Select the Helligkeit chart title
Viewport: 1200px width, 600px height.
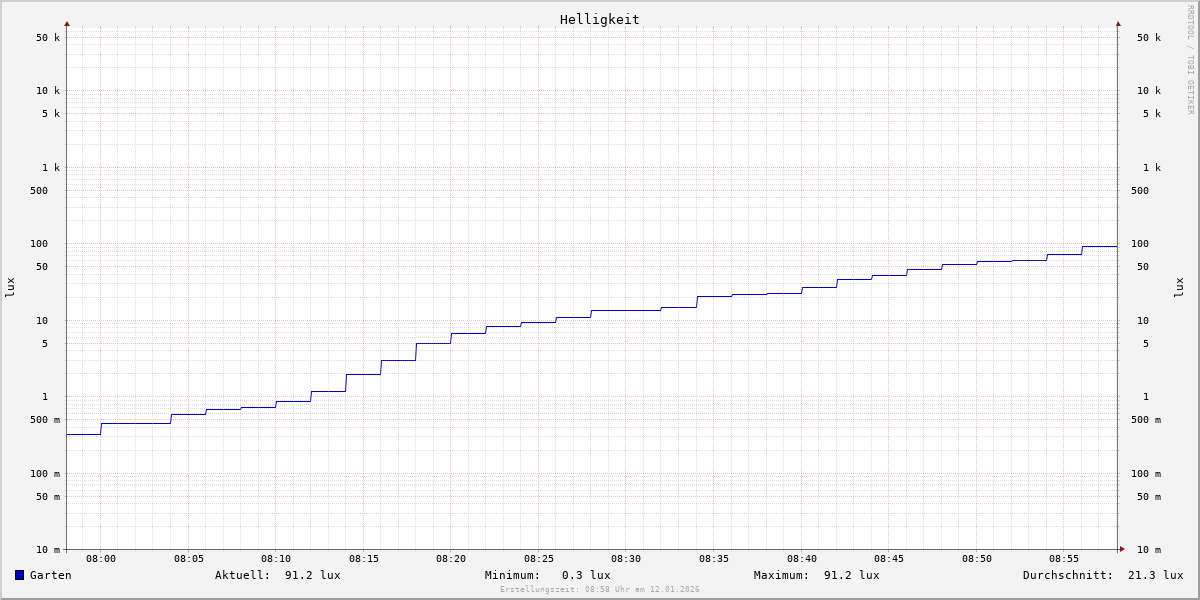coord(599,19)
